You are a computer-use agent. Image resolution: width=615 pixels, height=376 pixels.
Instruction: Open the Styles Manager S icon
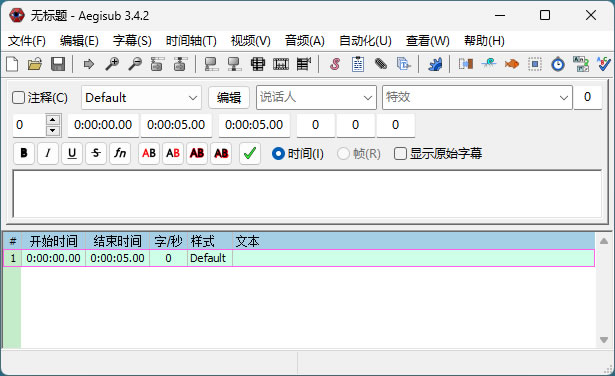[335, 64]
